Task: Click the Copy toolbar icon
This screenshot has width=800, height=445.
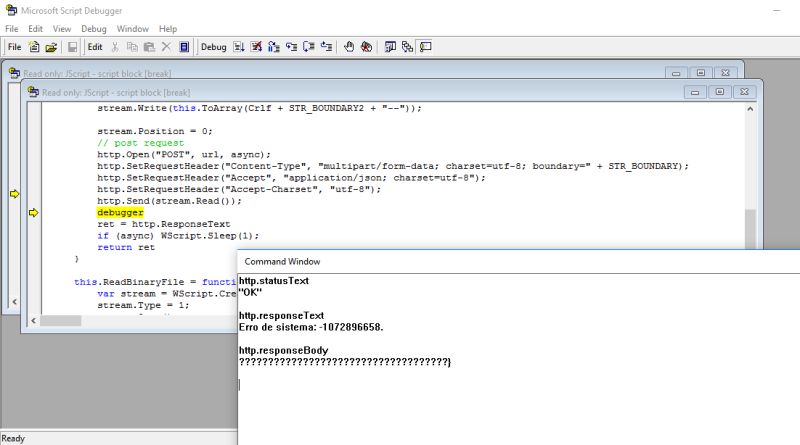Action: coord(132,47)
